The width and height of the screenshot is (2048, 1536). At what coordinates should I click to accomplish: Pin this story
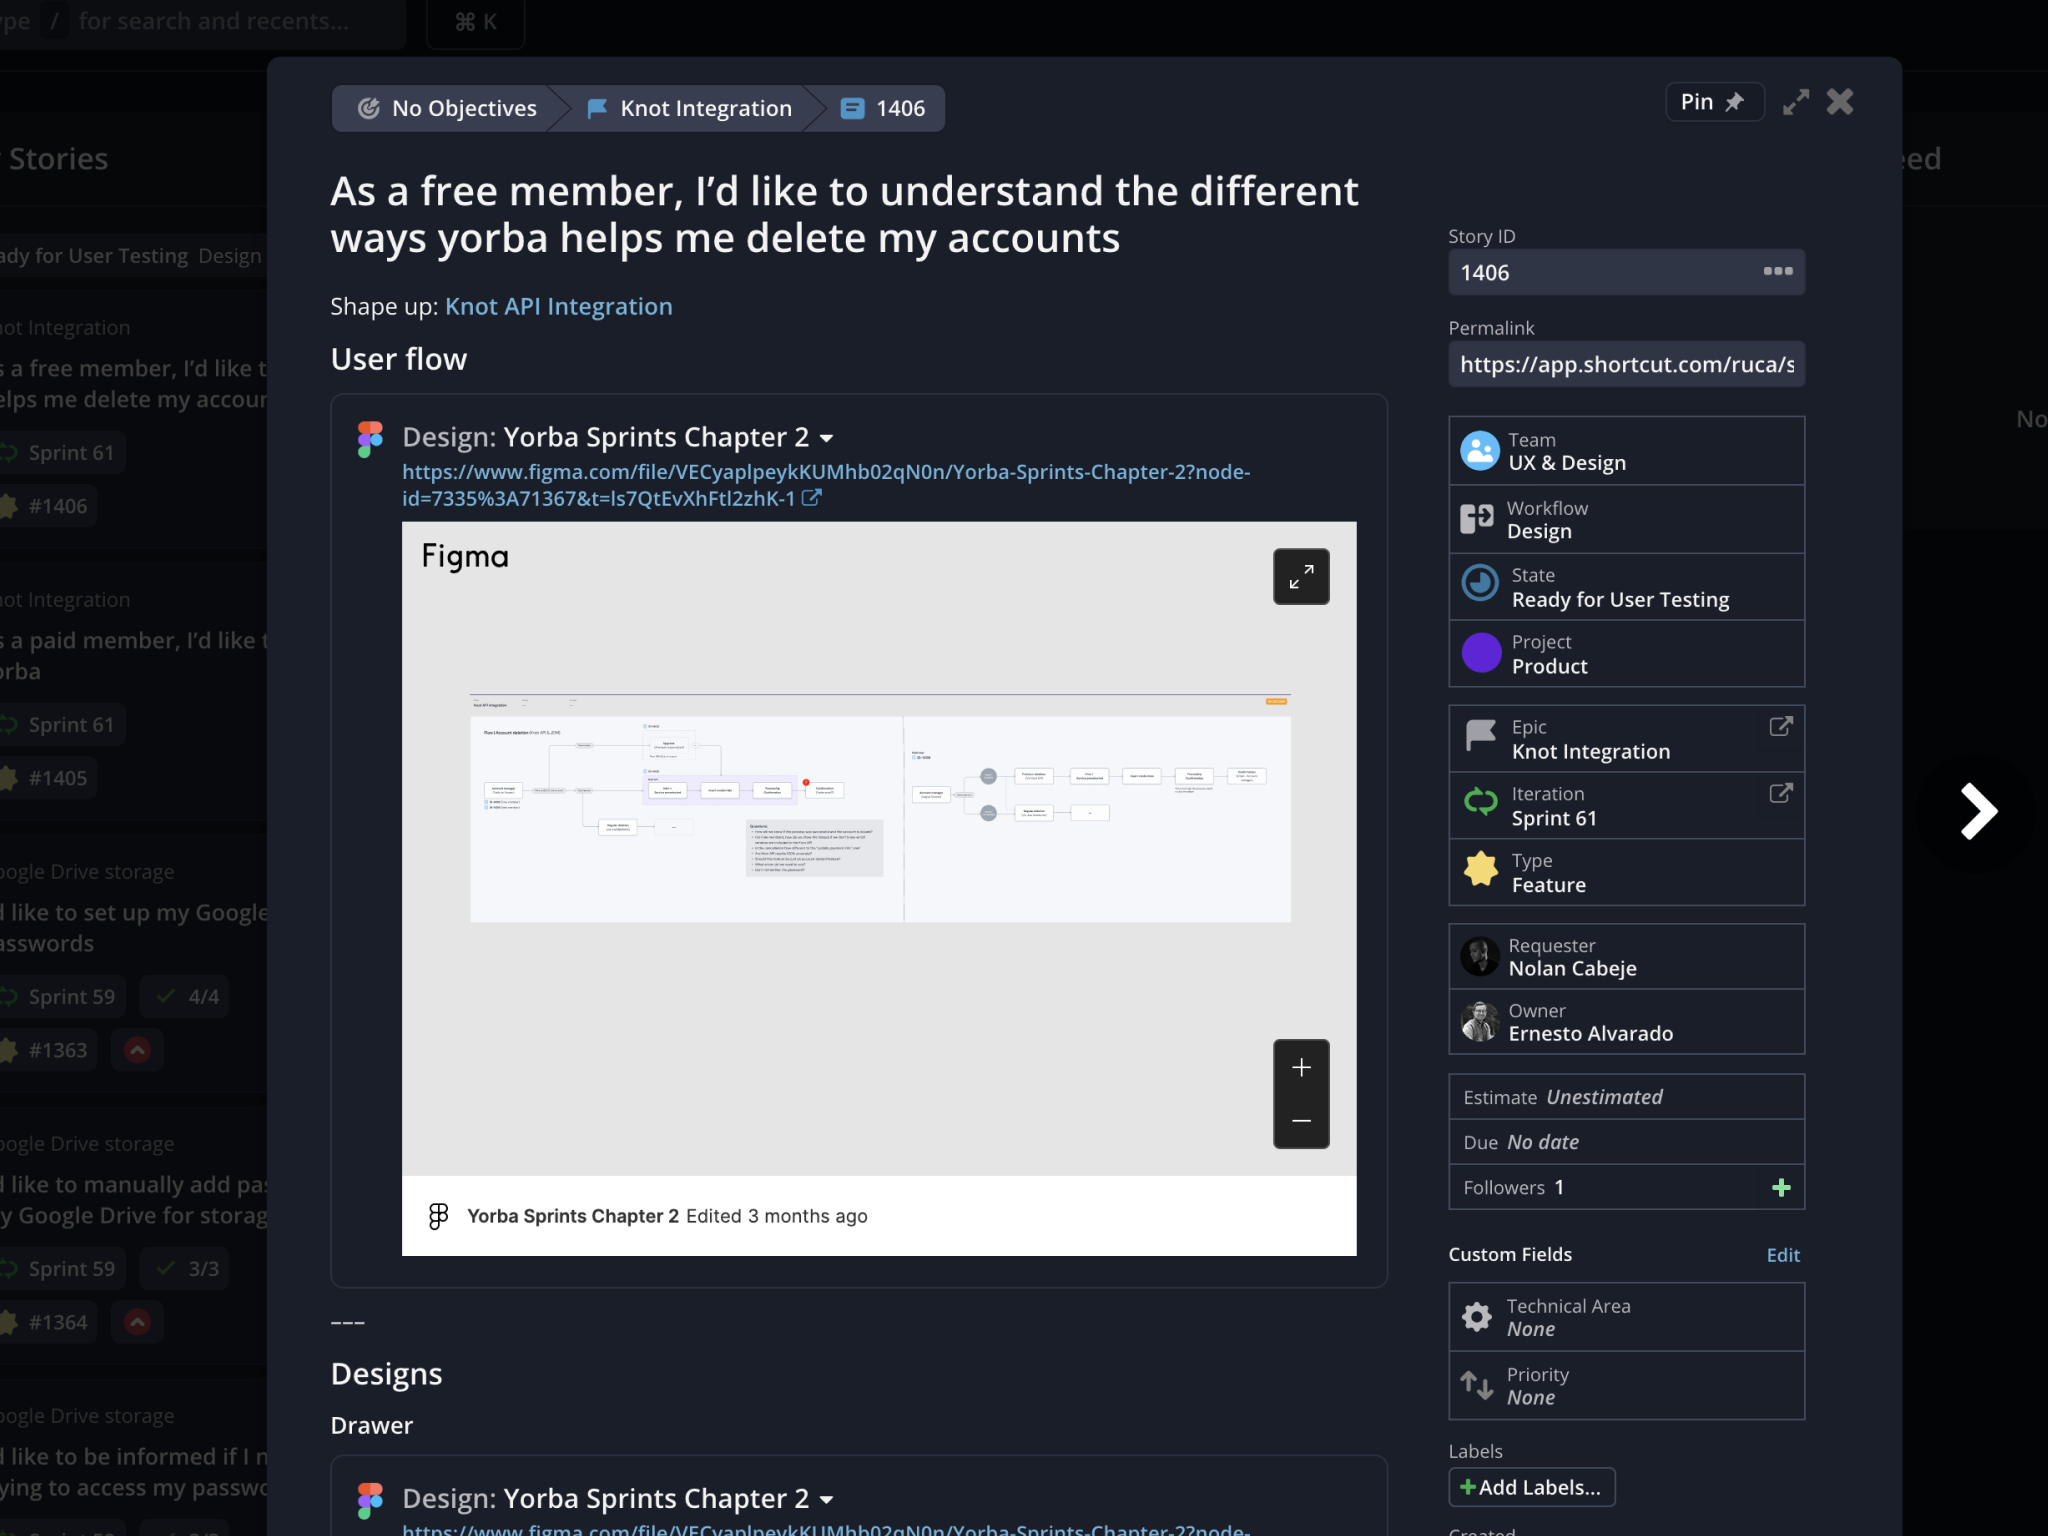tap(1713, 102)
